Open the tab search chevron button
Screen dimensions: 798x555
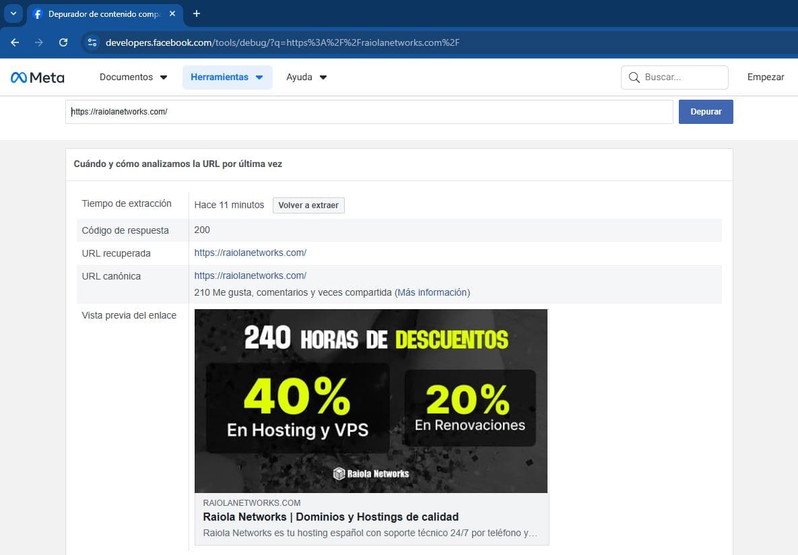click(14, 14)
